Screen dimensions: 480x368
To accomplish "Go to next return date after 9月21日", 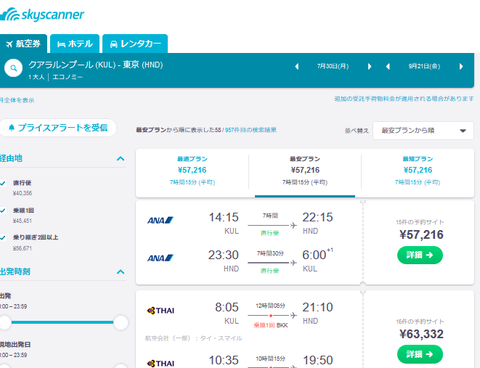I will click(x=461, y=67).
